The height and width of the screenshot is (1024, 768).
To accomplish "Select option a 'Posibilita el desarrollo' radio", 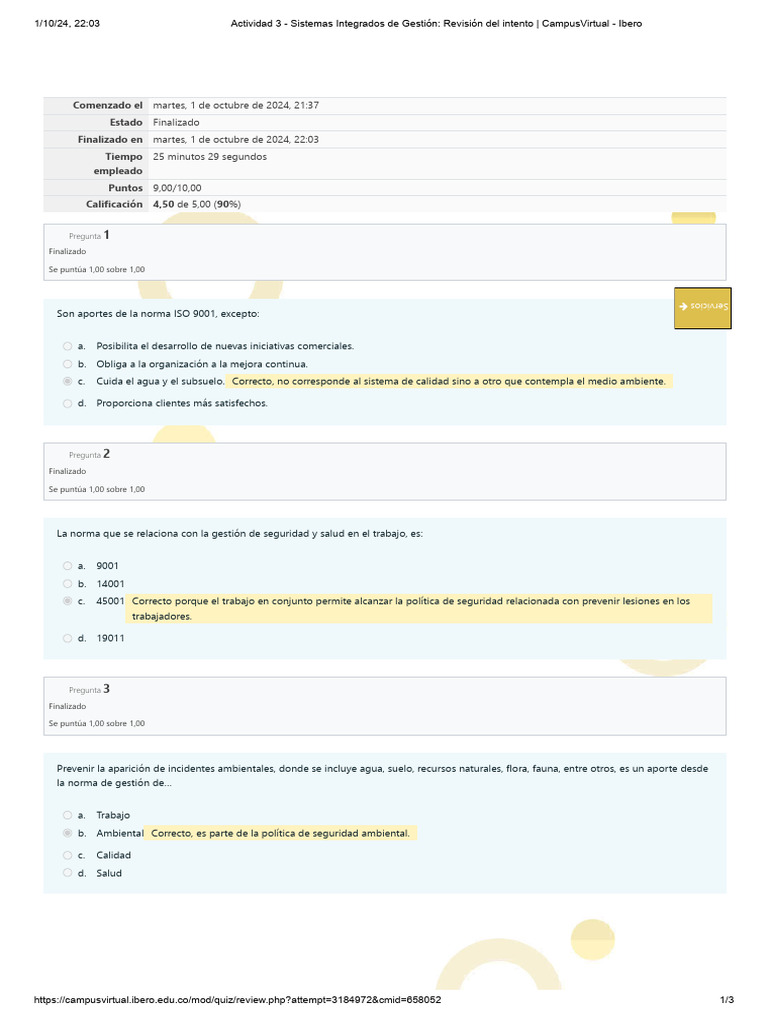I will [67, 346].
